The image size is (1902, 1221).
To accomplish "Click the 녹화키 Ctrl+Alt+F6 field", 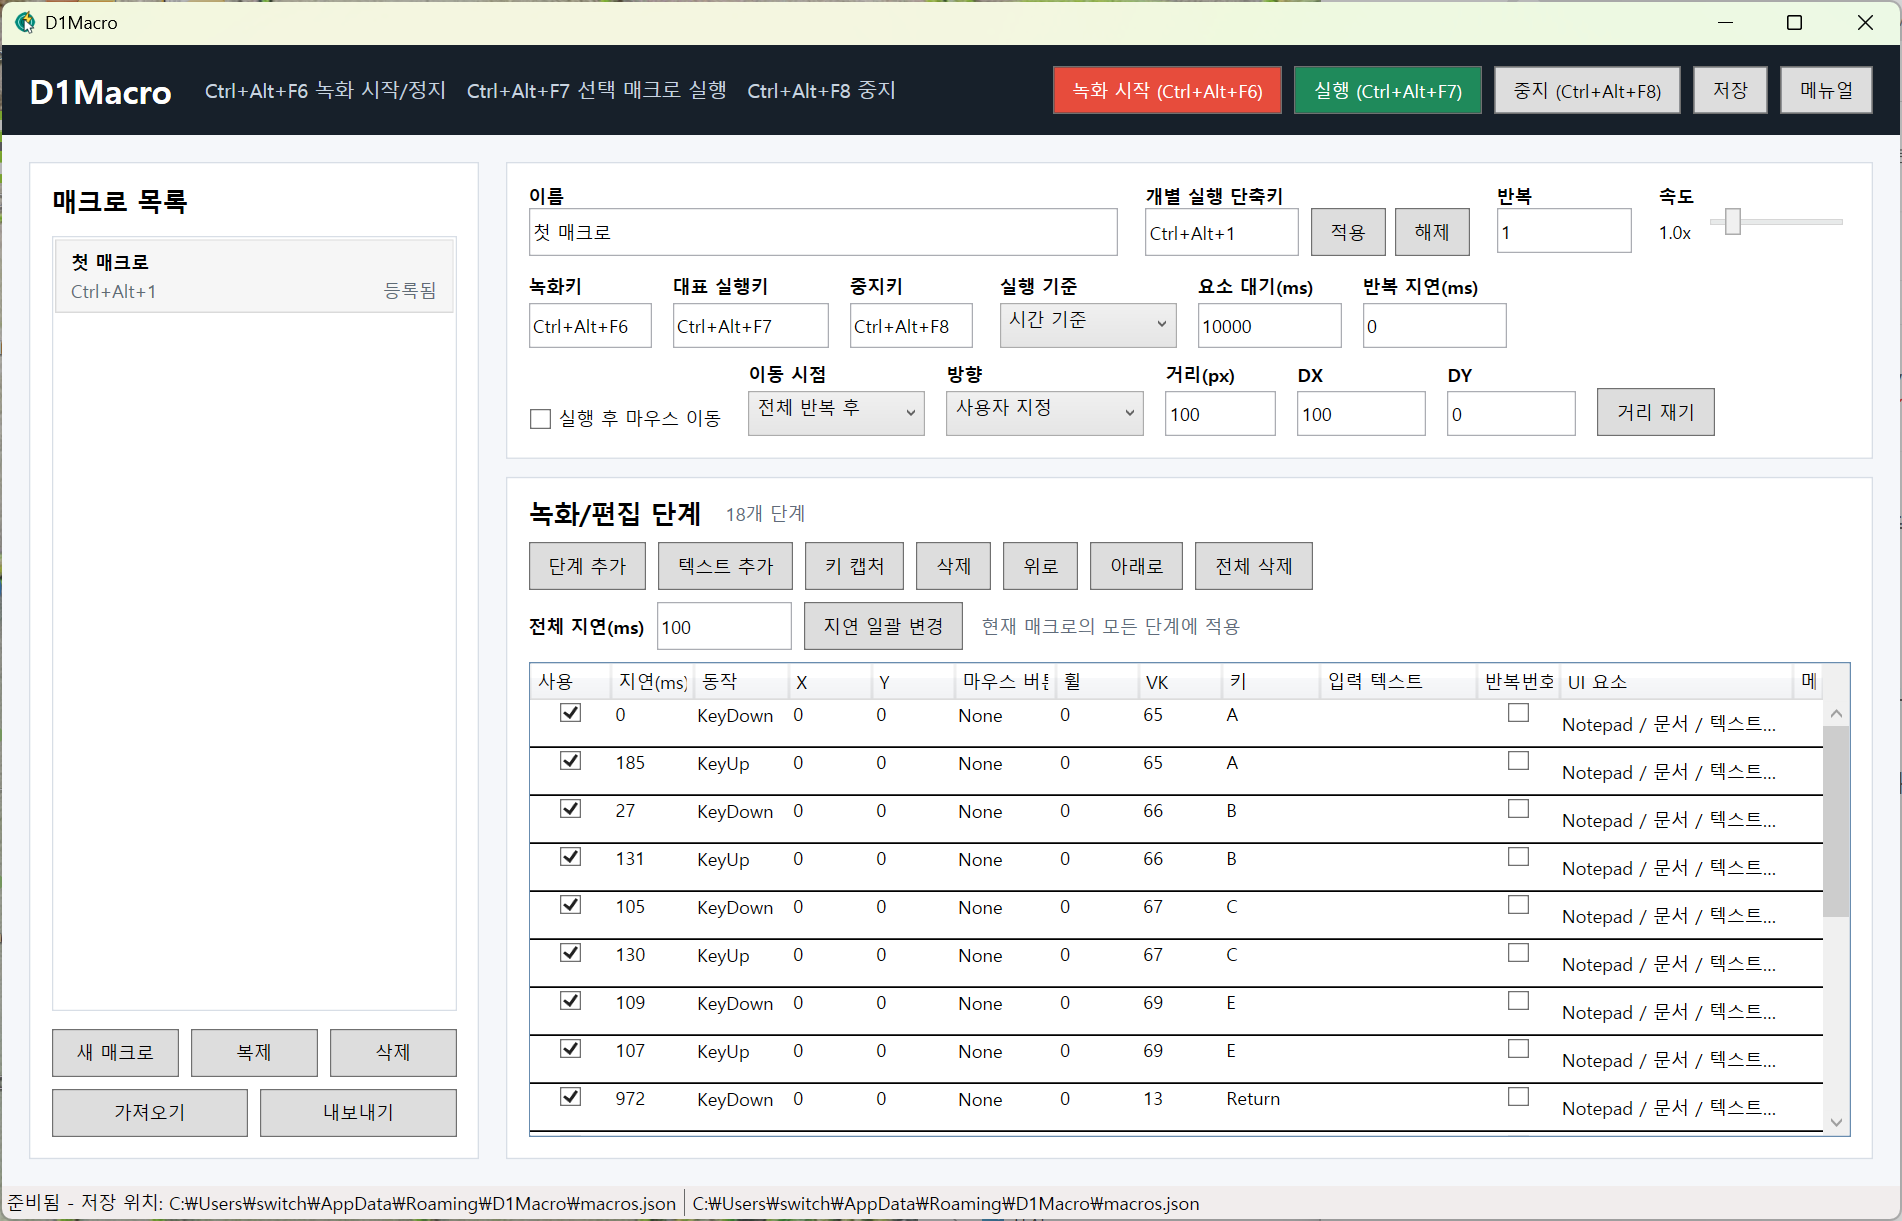I will point(590,326).
